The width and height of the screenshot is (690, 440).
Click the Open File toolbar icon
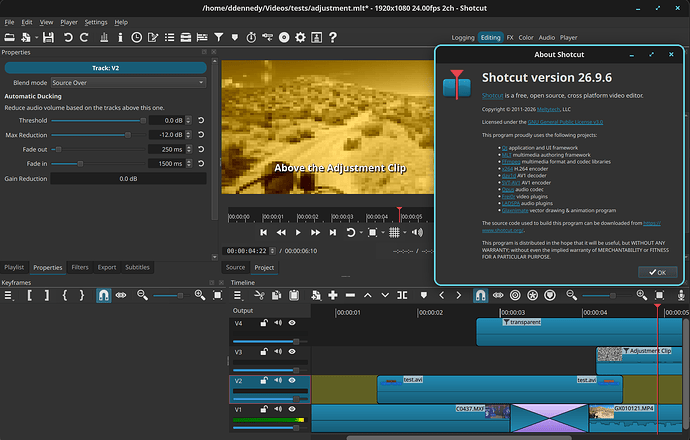pos(9,37)
